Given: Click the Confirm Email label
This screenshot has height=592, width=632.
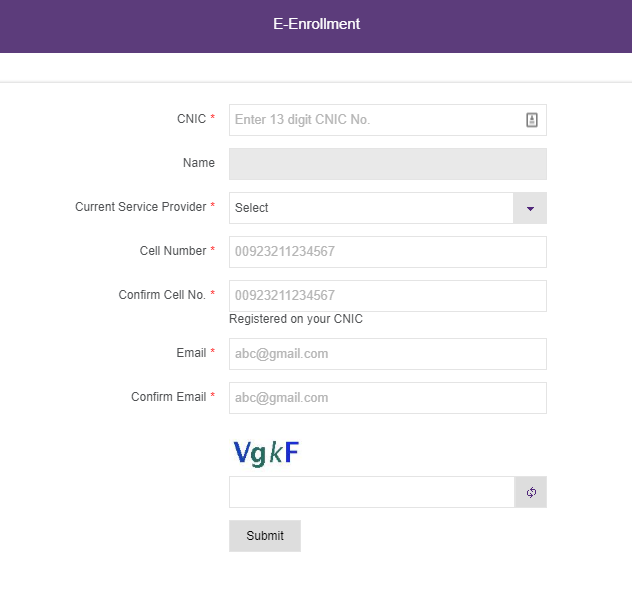Looking at the screenshot, I should coord(168,397).
